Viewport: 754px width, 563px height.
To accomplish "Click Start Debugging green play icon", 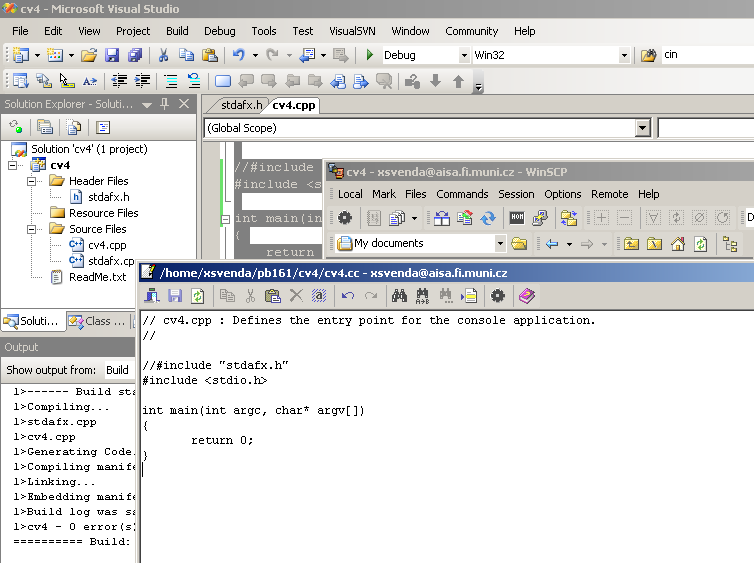I will (369, 55).
